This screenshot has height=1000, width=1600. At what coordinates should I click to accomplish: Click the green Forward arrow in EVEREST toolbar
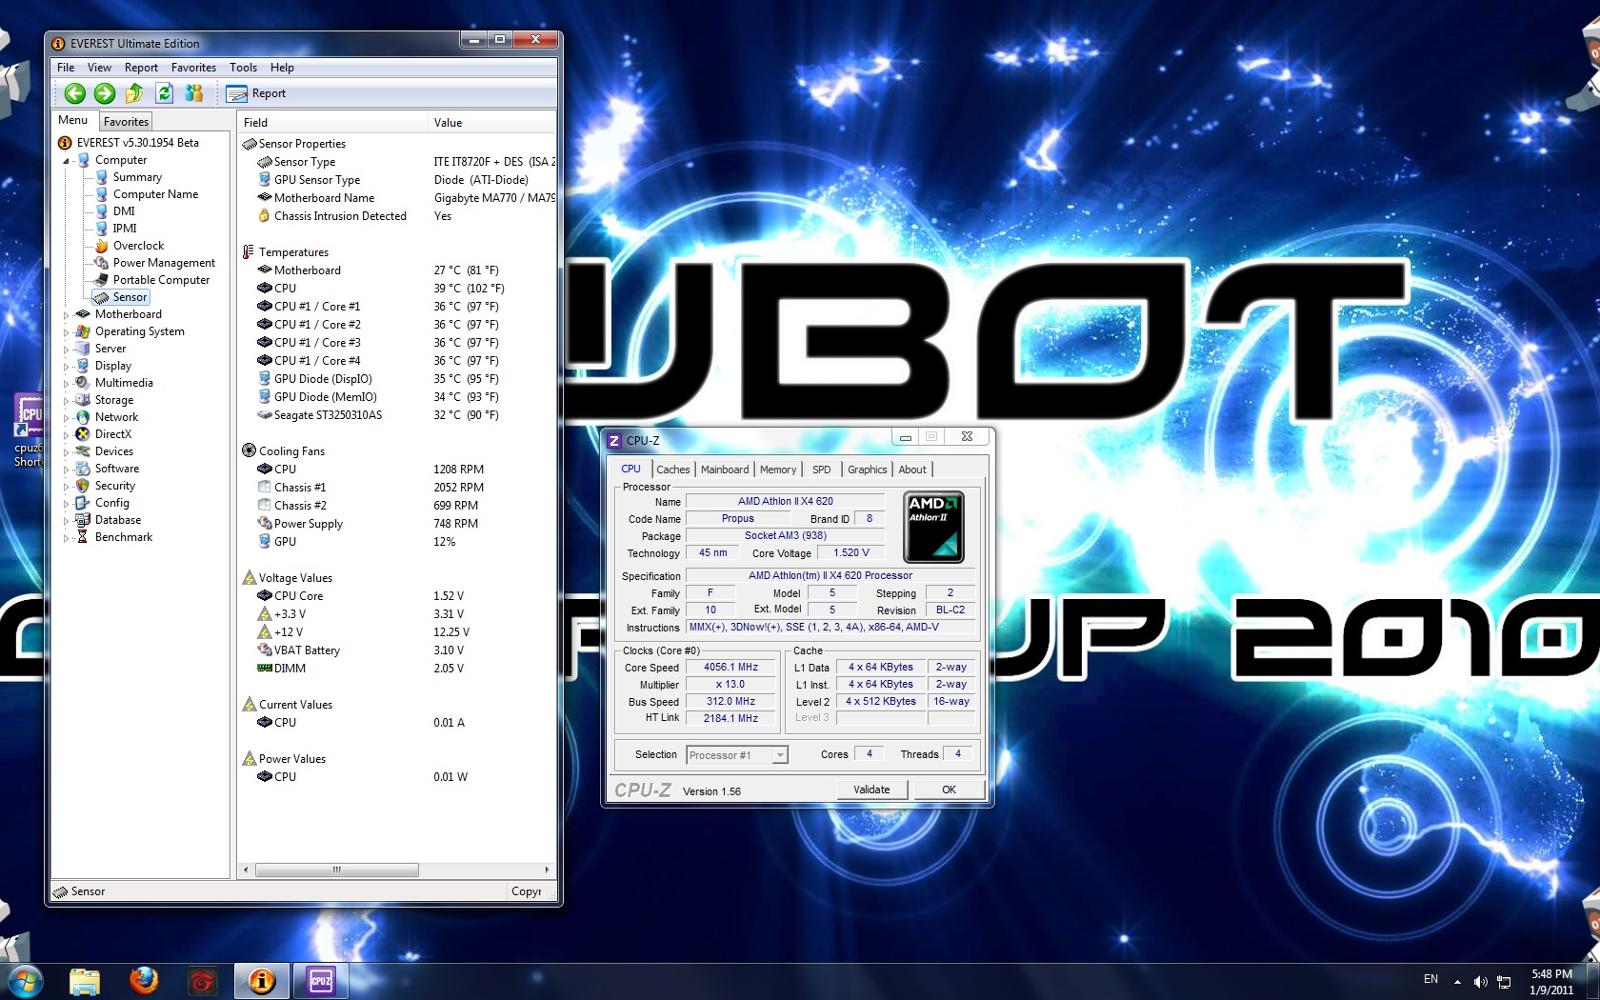pyautogui.click(x=105, y=93)
